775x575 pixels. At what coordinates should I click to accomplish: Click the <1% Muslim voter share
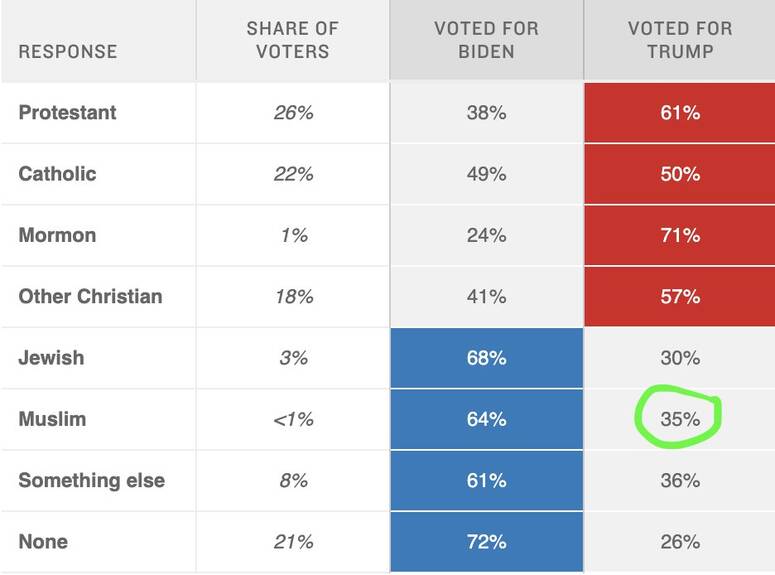tap(294, 419)
